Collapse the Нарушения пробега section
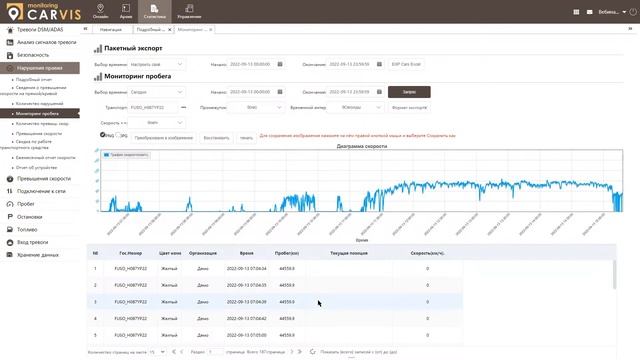Image resolution: width=640 pixels, height=360 pixels. 40,68
